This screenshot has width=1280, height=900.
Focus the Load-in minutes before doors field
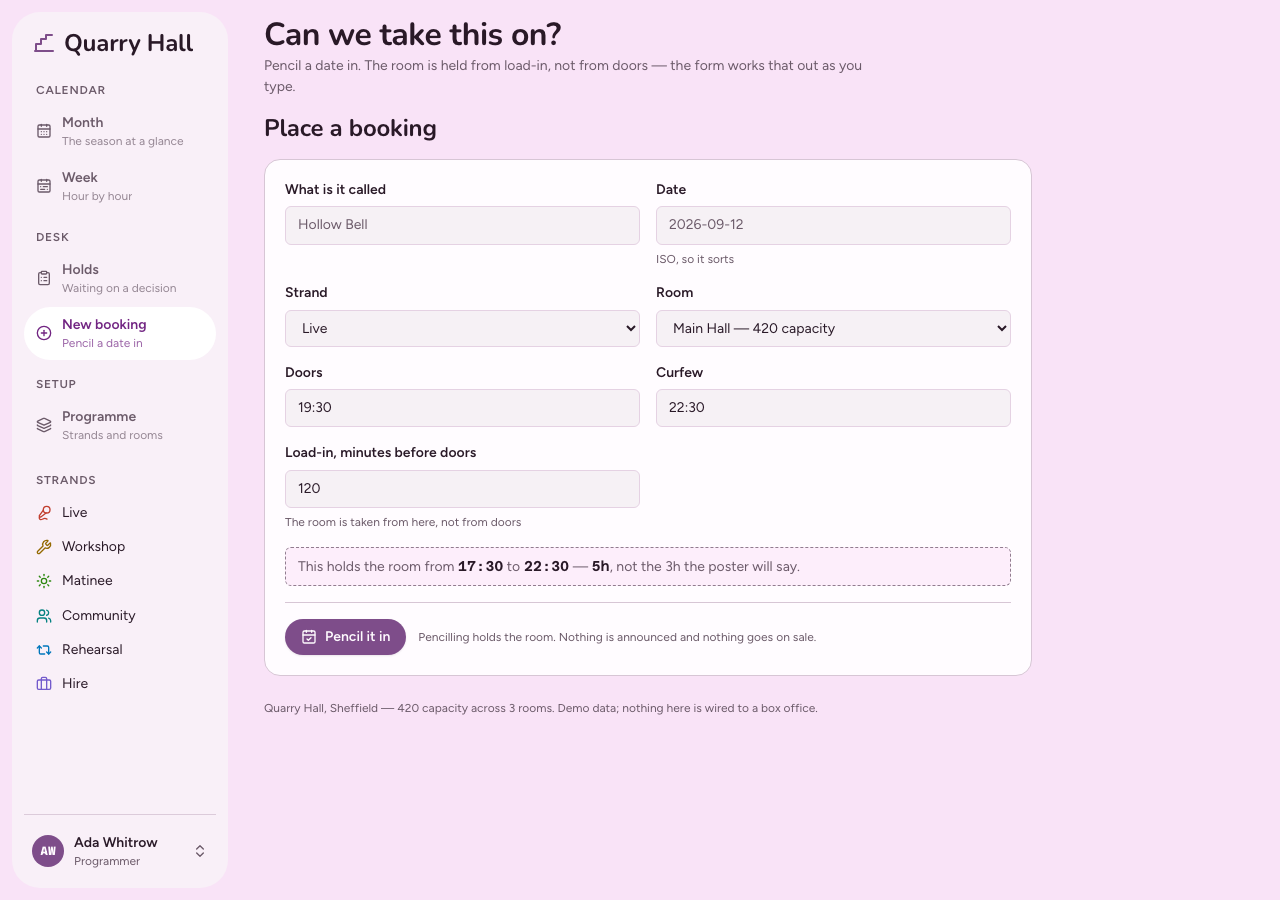point(462,489)
